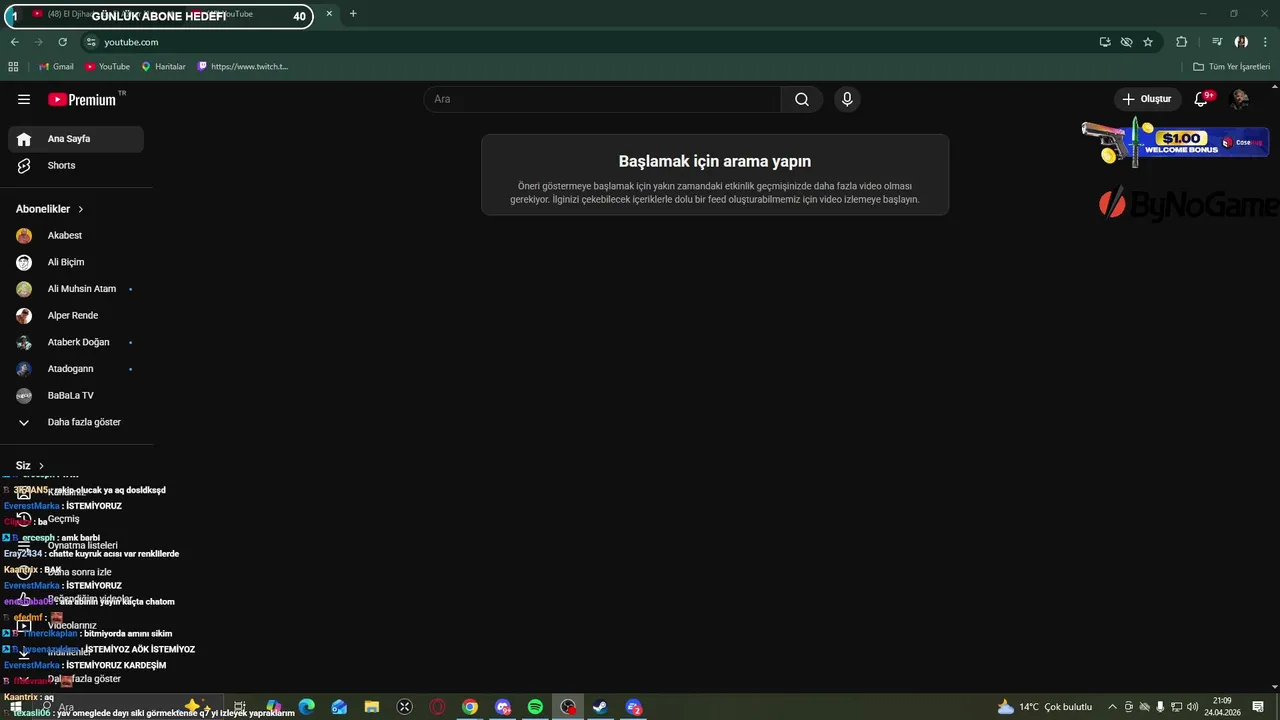This screenshot has width=1280, height=720.
Task: Close the YouTube browser tab
Action: pos(329,14)
